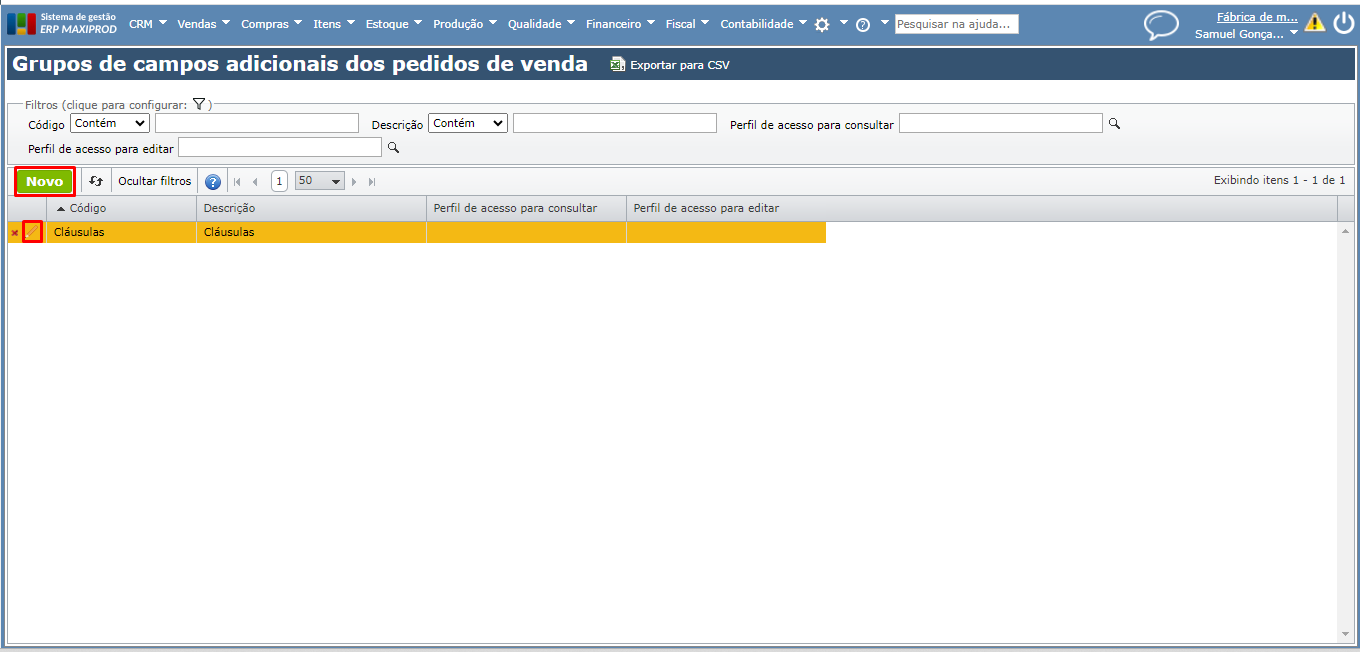Image resolution: width=1360 pixels, height=652 pixels.
Task: Click the Código filter text field
Action: (x=257, y=123)
